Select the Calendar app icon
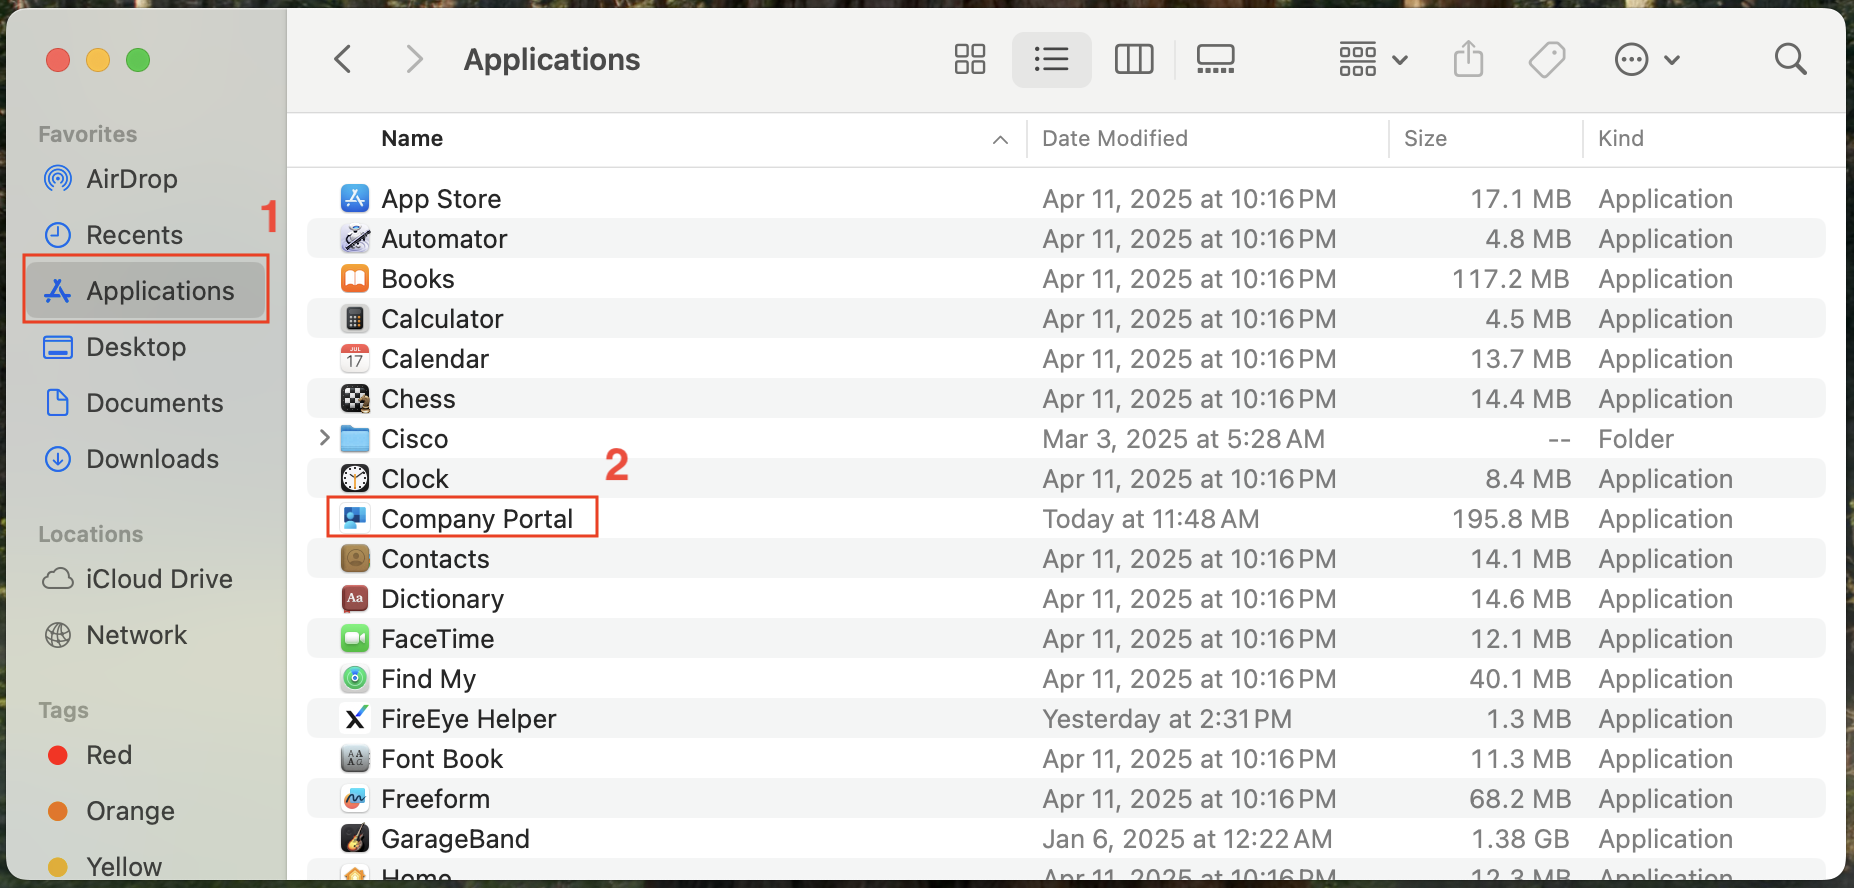1854x888 pixels. (x=355, y=358)
